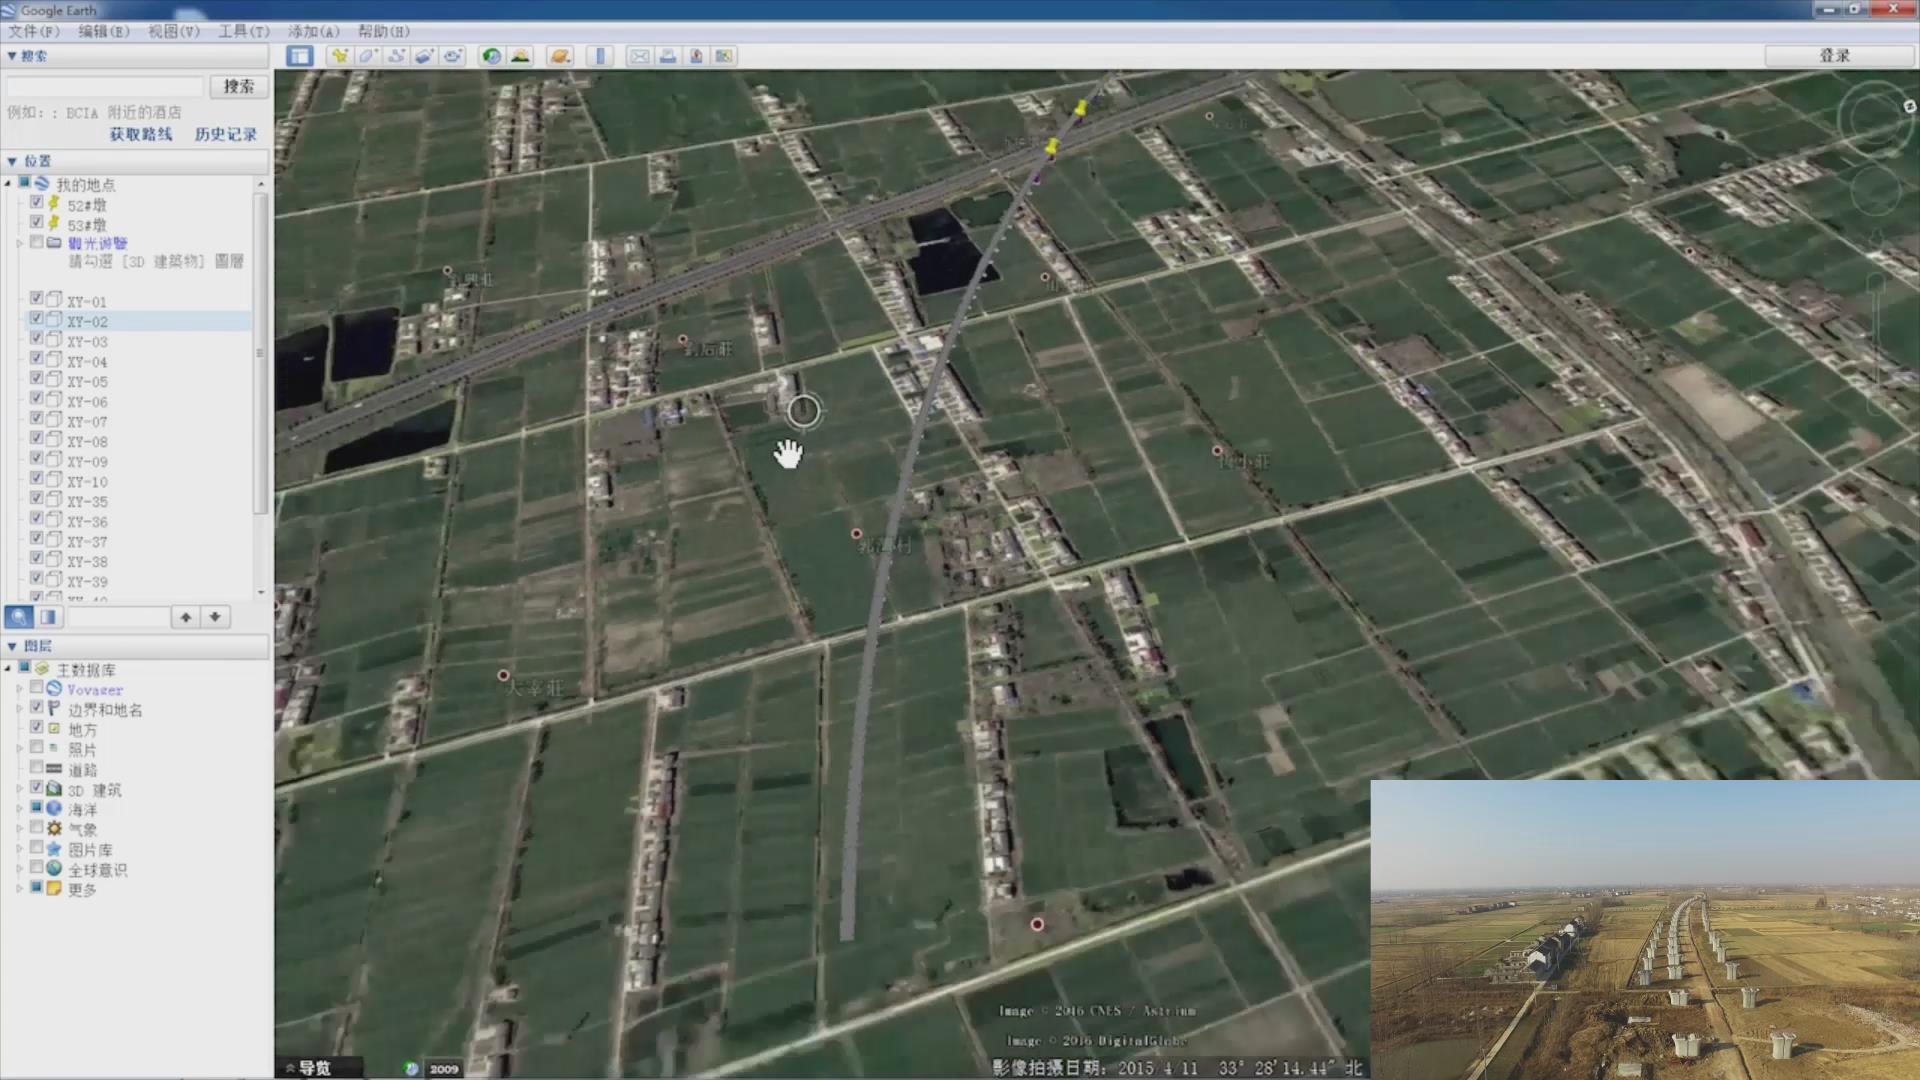The image size is (1920, 1080).
Task: Enable the 道路 layer checkbox
Action: coord(37,768)
